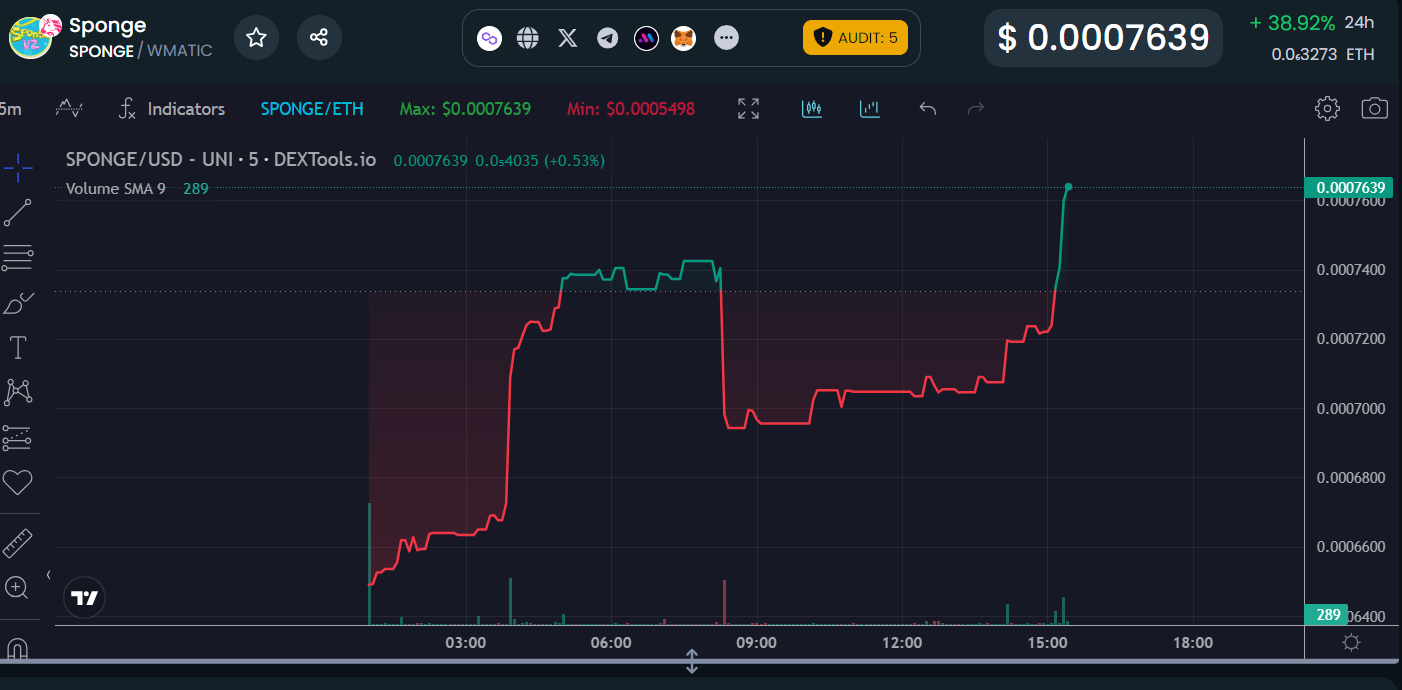Open the purple M-logo link icon
Viewport: 1402px width, 690px height.
click(646, 38)
